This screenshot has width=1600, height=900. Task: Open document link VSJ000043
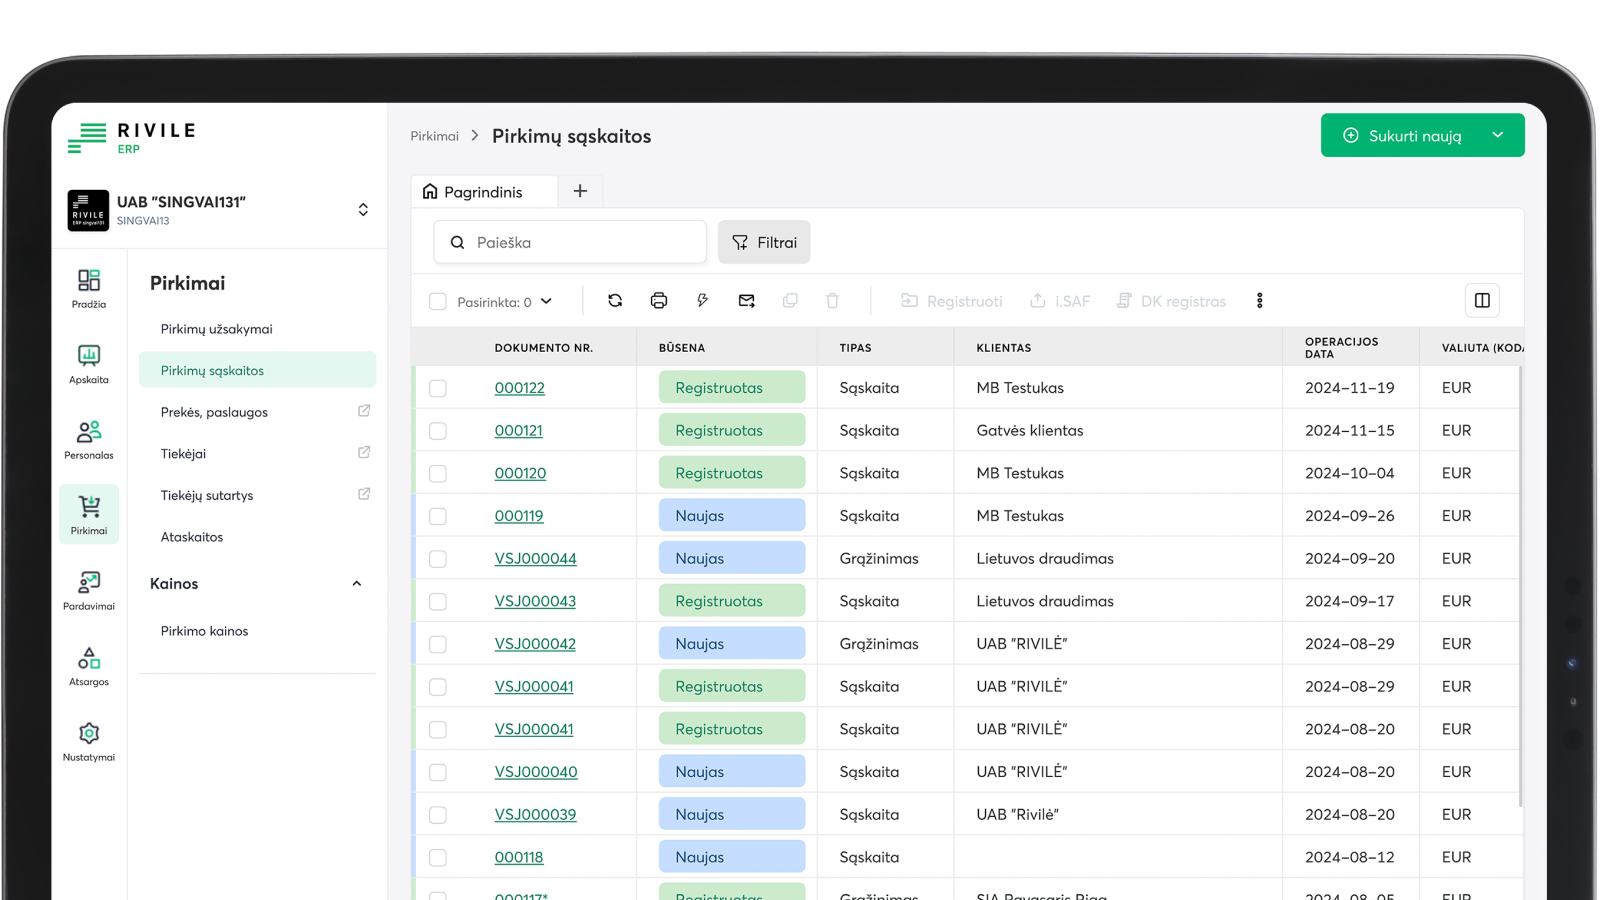pyautogui.click(x=535, y=601)
